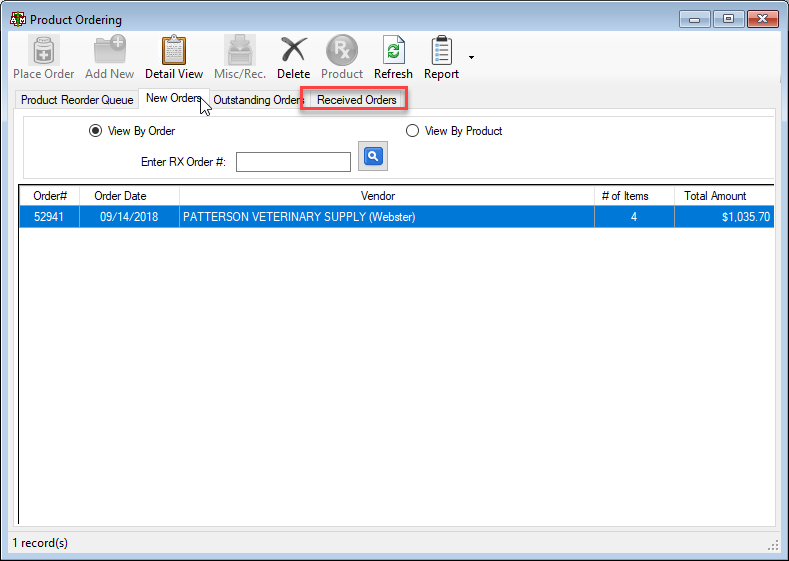789x561 pixels.
Task: Click the window resize grip in status bar
Action: (x=773, y=545)
